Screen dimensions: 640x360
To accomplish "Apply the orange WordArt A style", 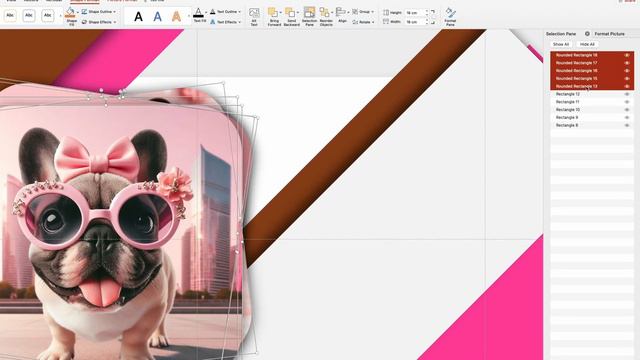I will (x=176, y=17).
